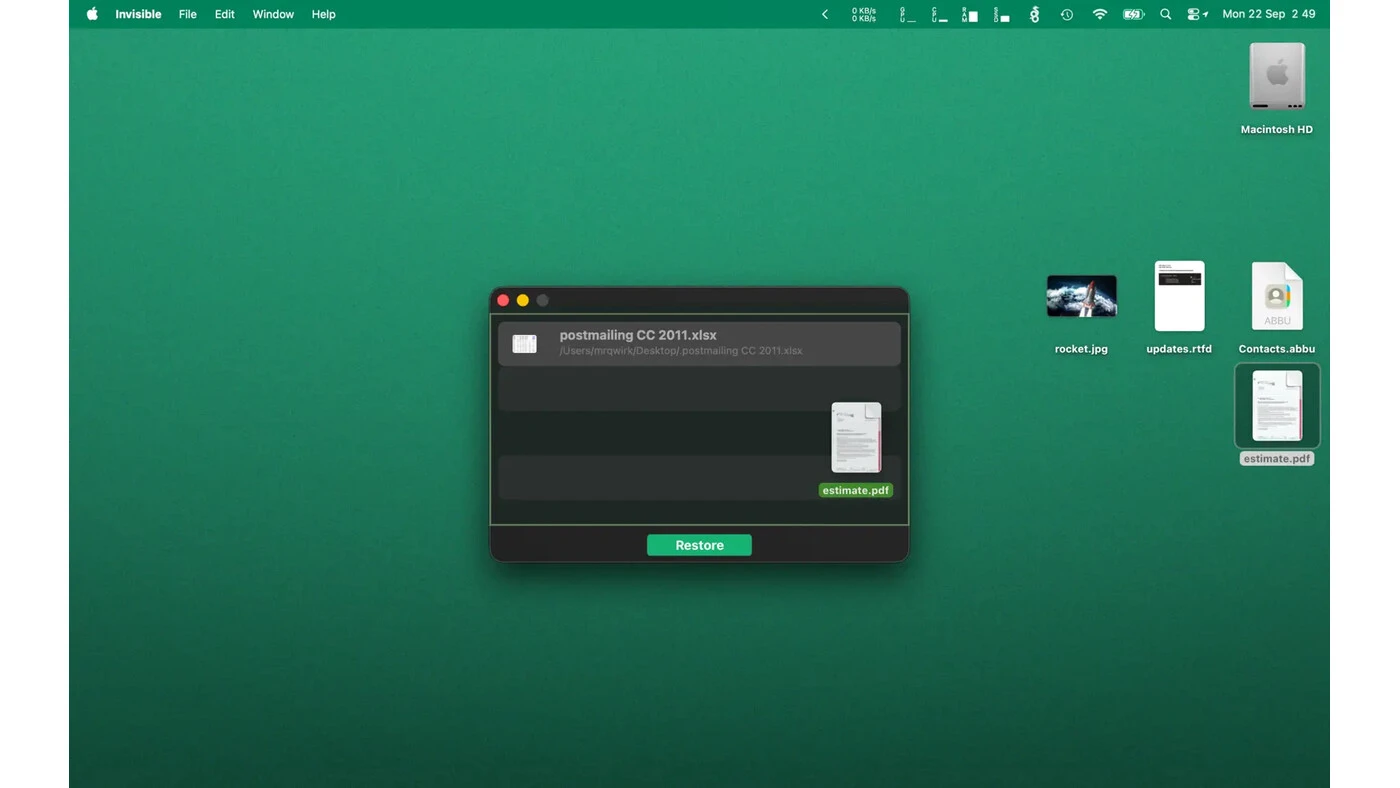Screen dimensions: 1400x788
Task: Click the estimate.pdf thumbnail inside the window
Action: point(856,438)
